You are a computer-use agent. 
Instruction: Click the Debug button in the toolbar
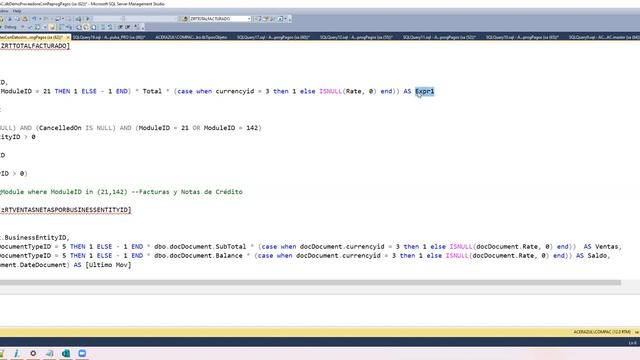click(x=10, y=27)
